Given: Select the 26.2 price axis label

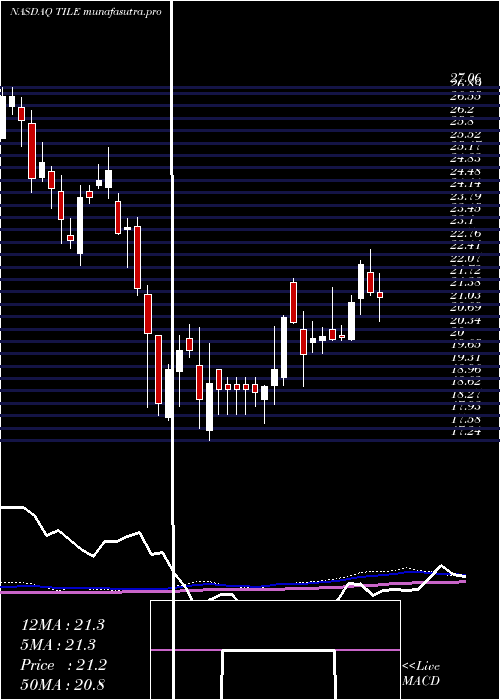Looking at the screenshot, I should (462, 109).
